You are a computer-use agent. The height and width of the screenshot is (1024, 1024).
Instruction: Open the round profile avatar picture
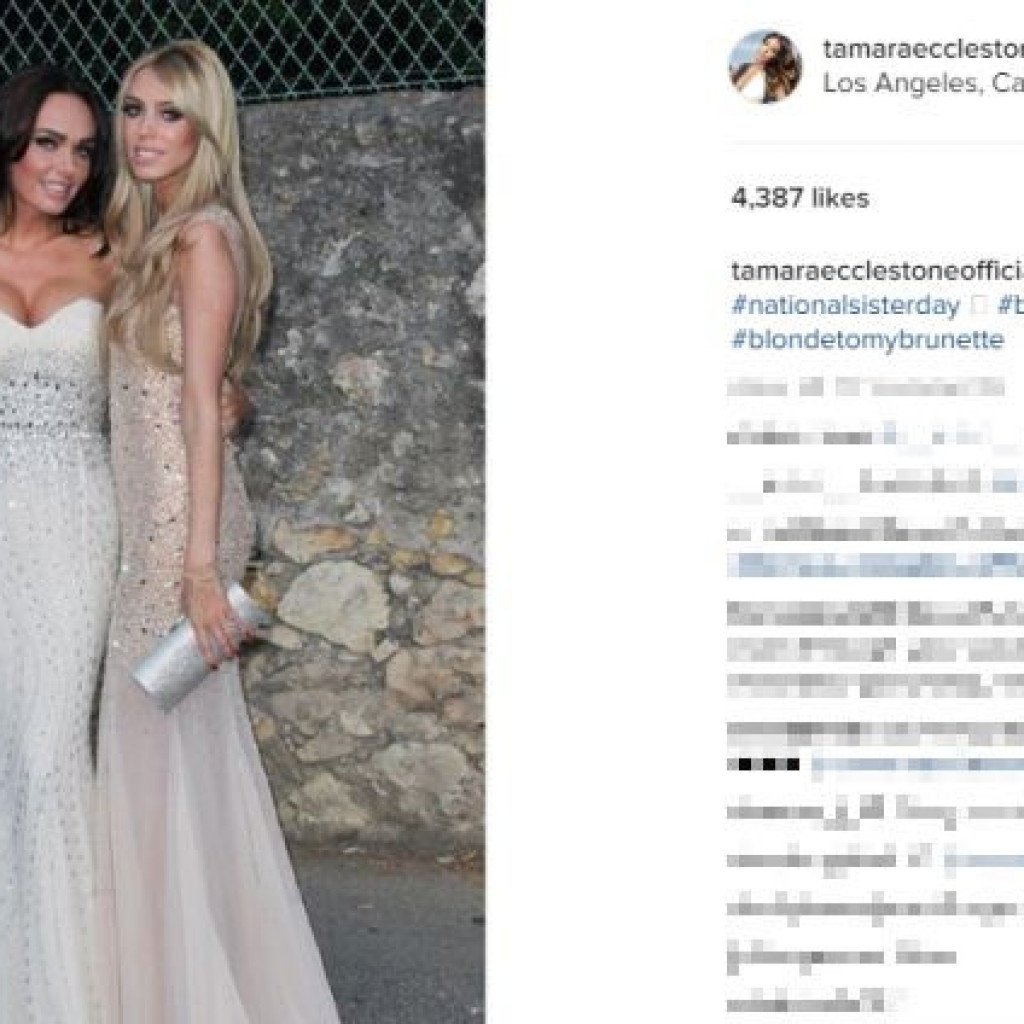click(765, 67)
